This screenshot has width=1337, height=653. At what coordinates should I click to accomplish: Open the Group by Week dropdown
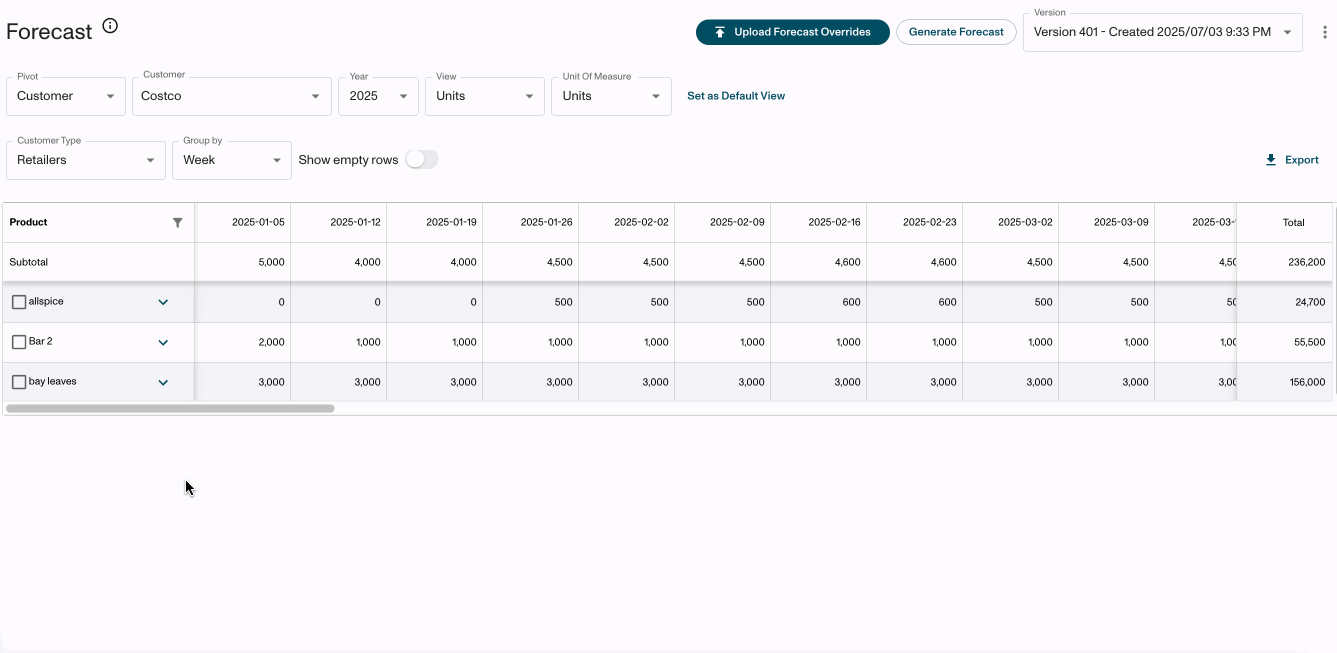tap(232, 160)
